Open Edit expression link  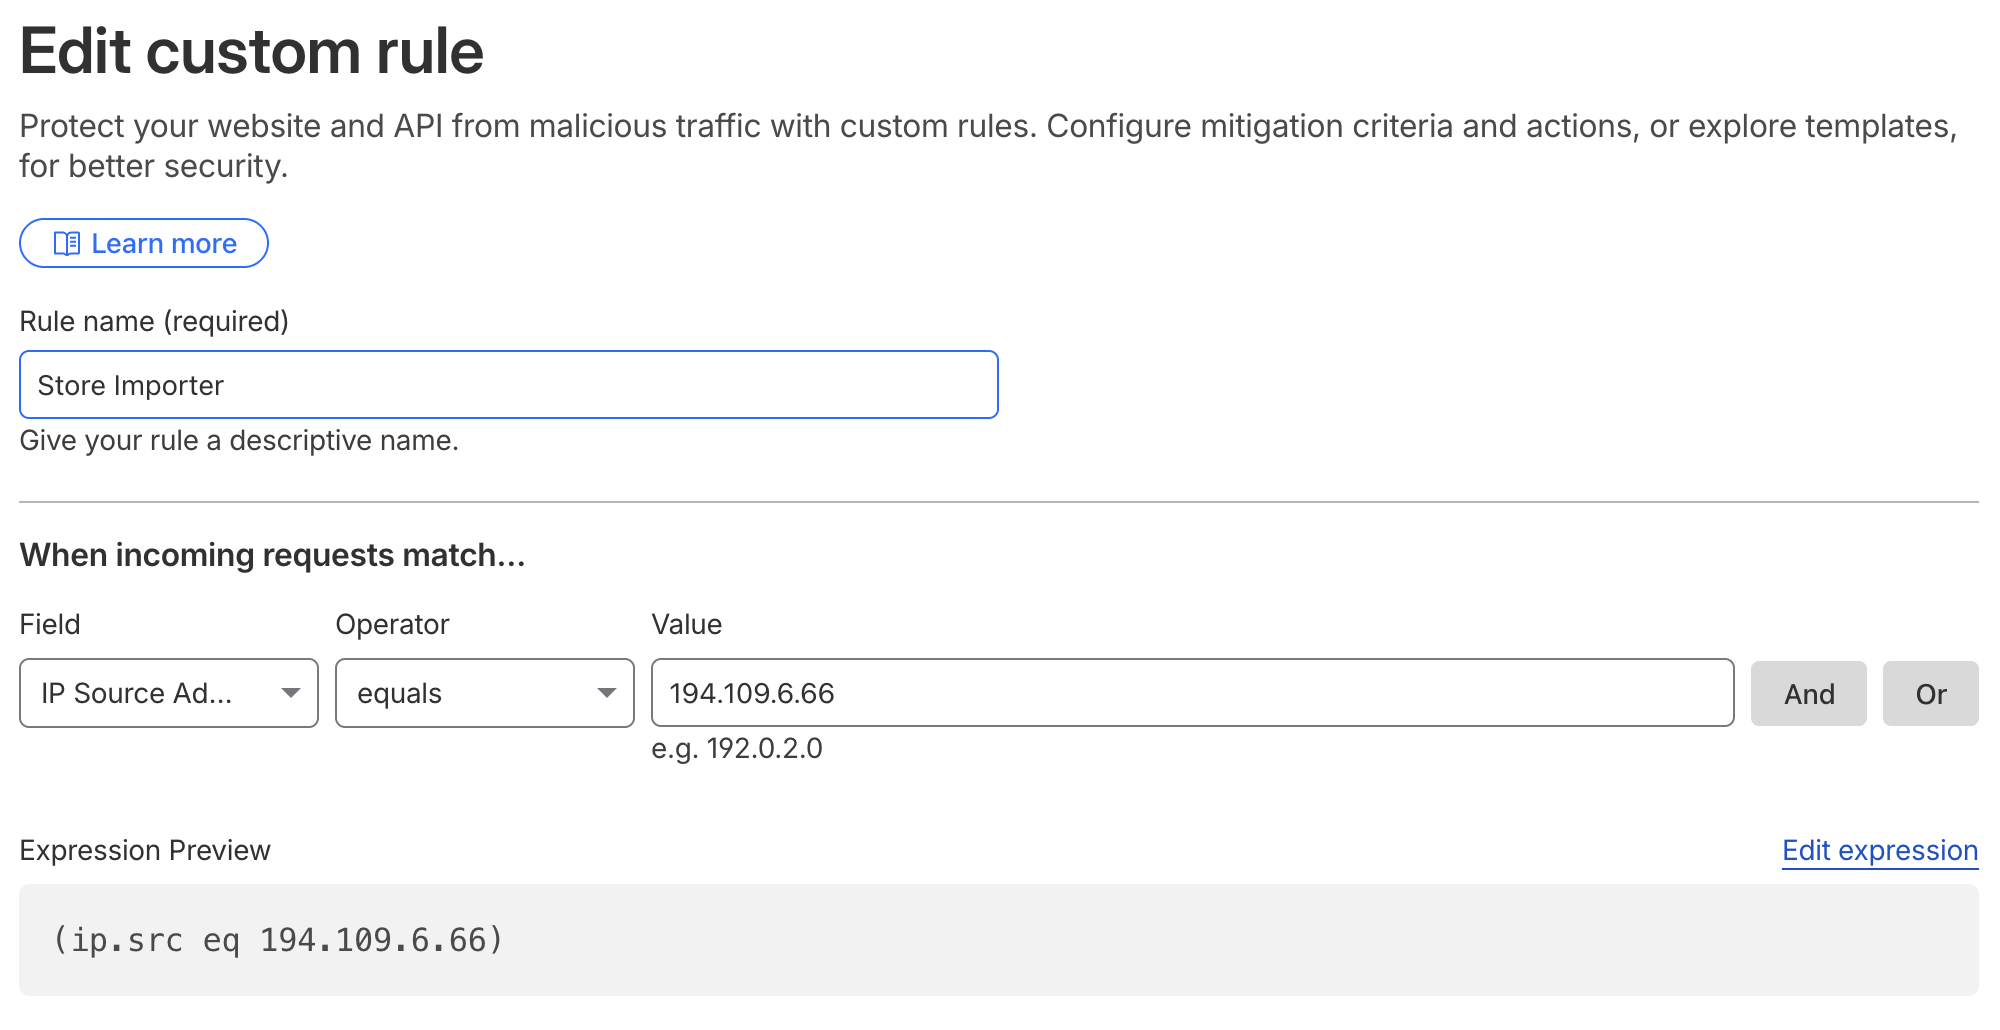pos(1878,850)
